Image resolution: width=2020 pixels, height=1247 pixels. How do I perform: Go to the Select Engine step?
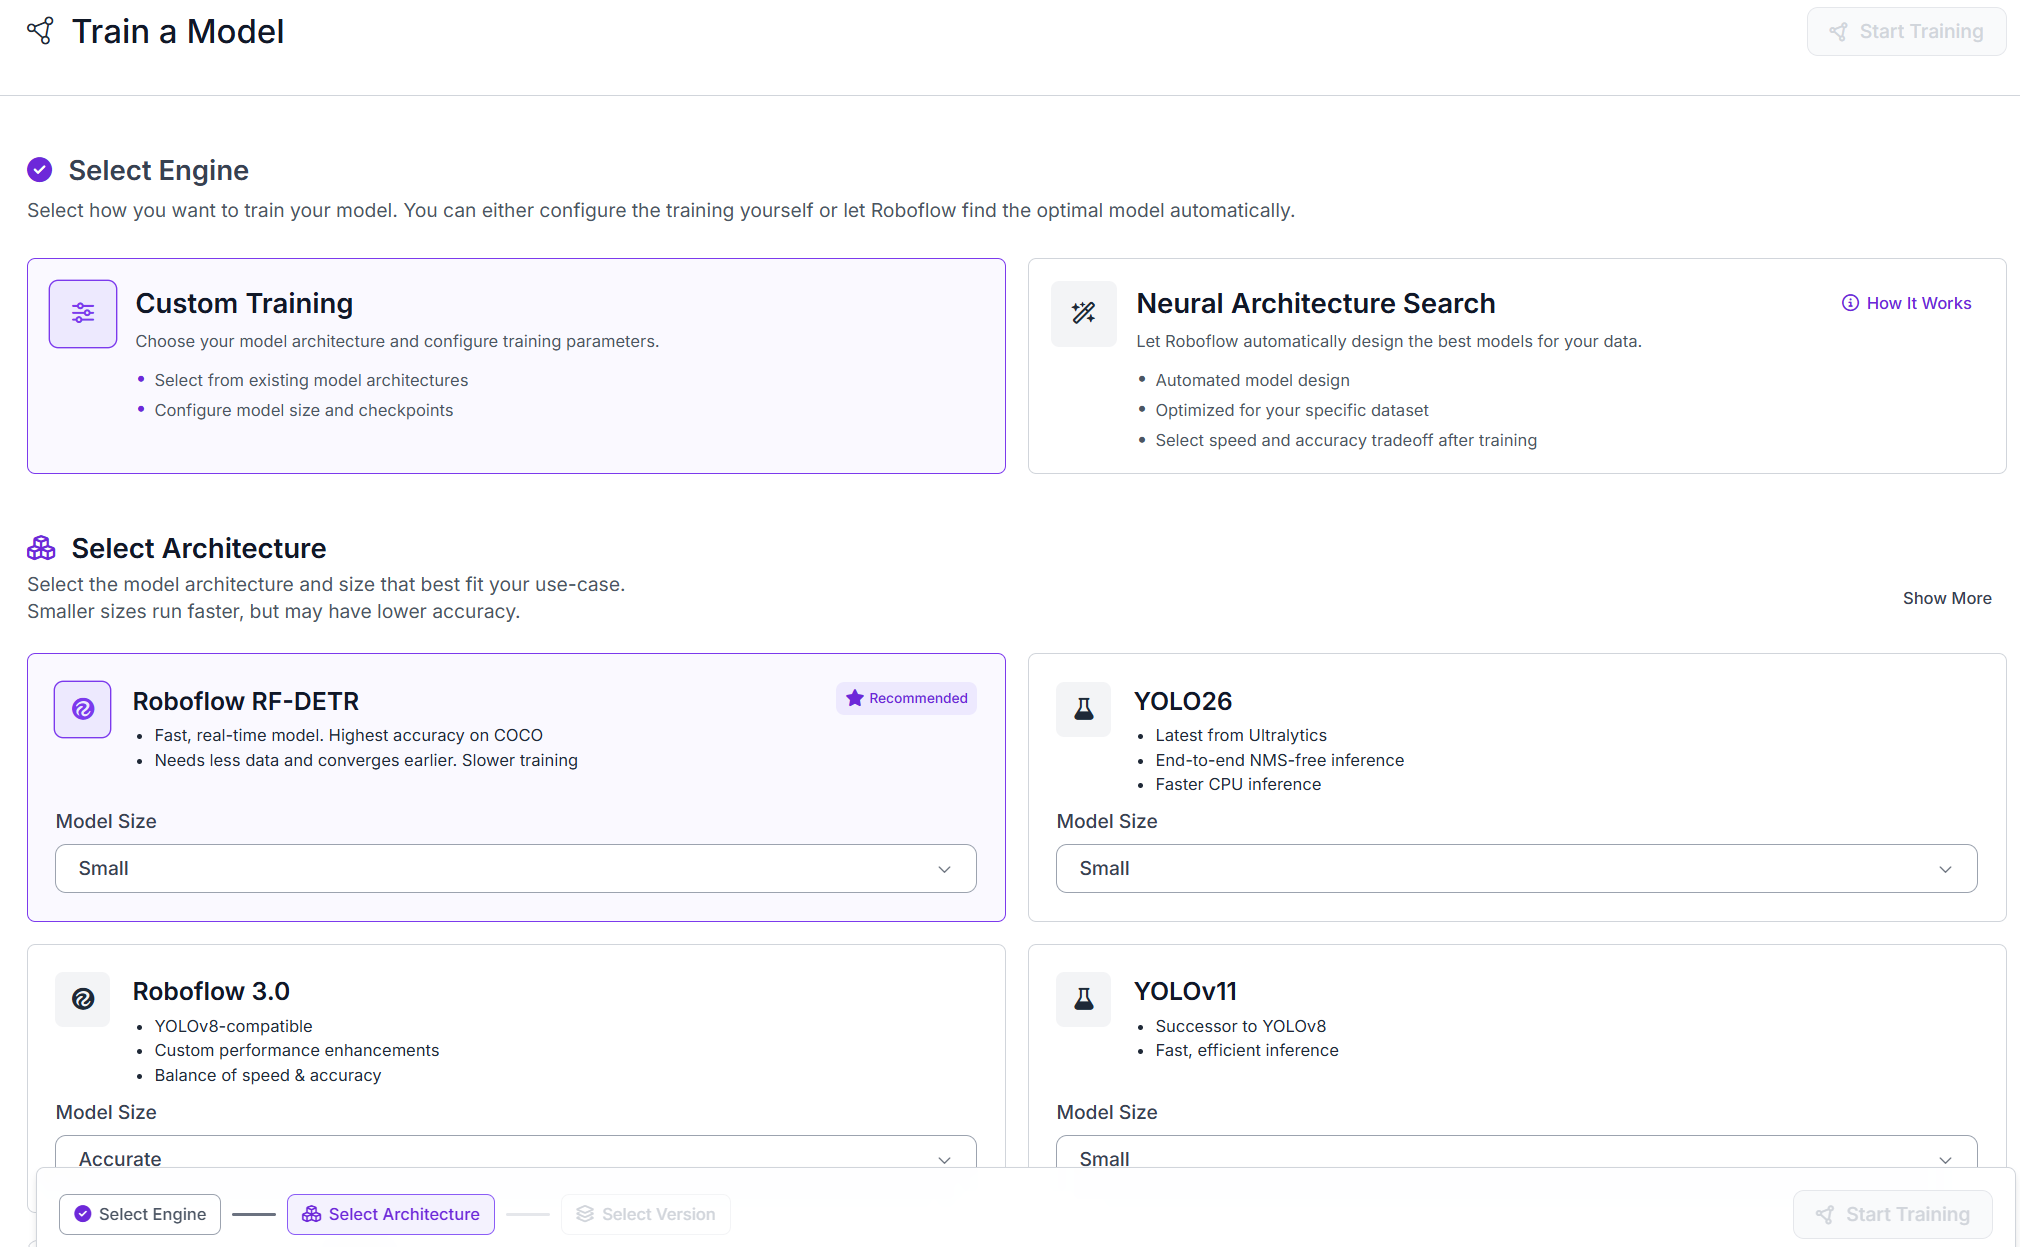click(x=140, y=1214)
